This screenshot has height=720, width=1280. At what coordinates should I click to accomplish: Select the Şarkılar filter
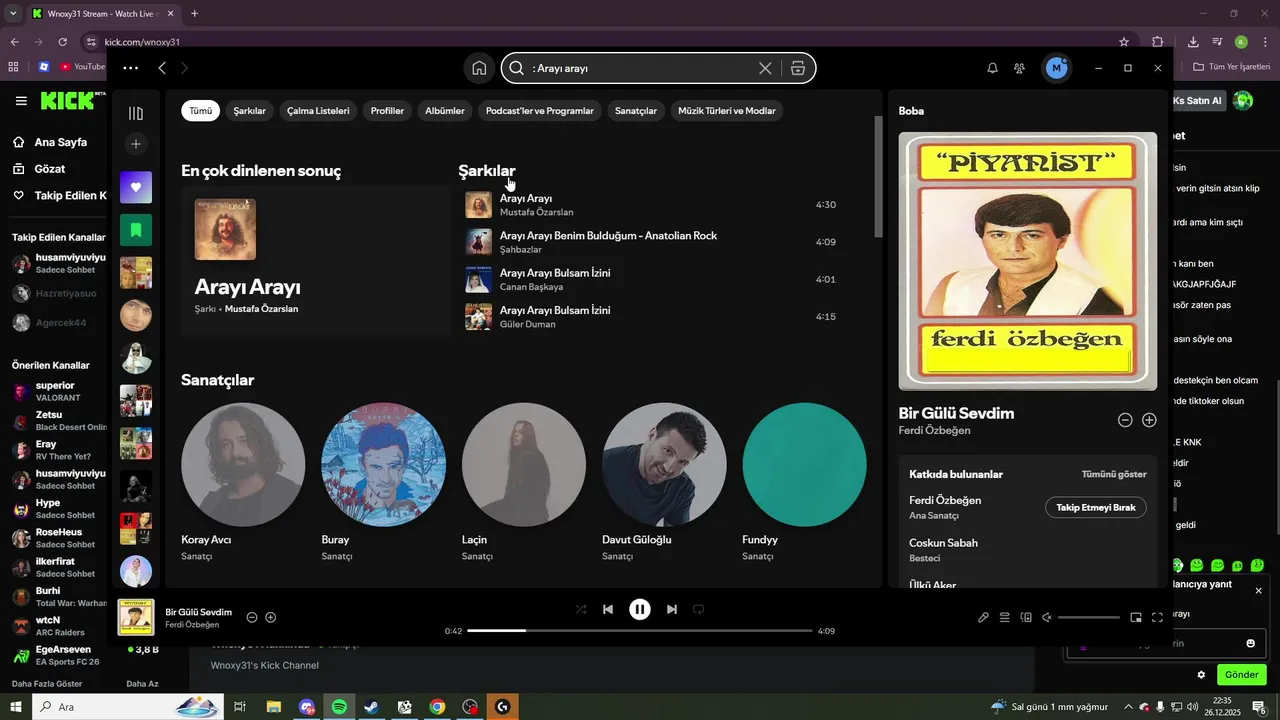(x=249, y=111)
